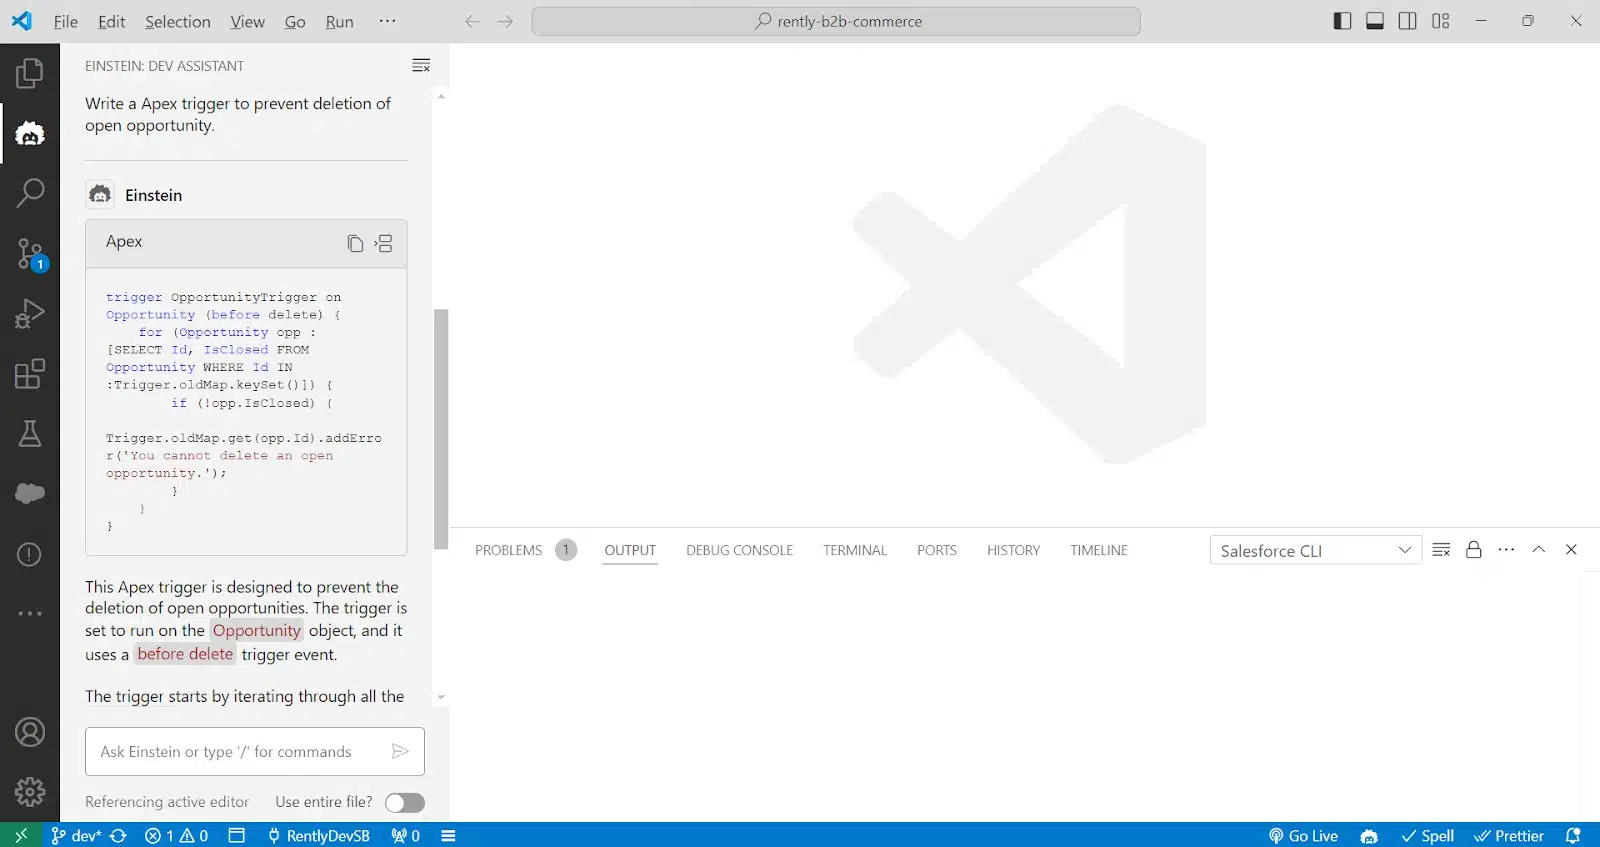1600x847 pixels.
Task: Send the message to Einstein
Action: point(400,751)
